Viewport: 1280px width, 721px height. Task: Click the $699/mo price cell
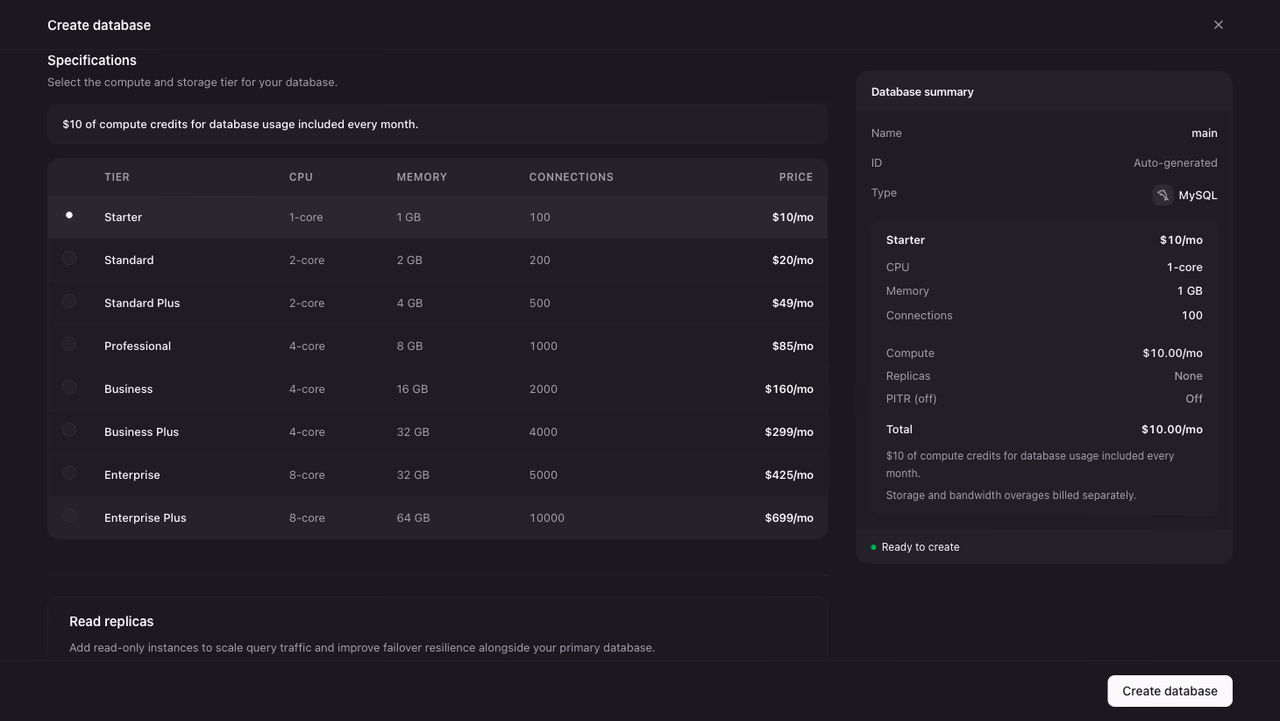pyautogui.click(x=789, y=518)
